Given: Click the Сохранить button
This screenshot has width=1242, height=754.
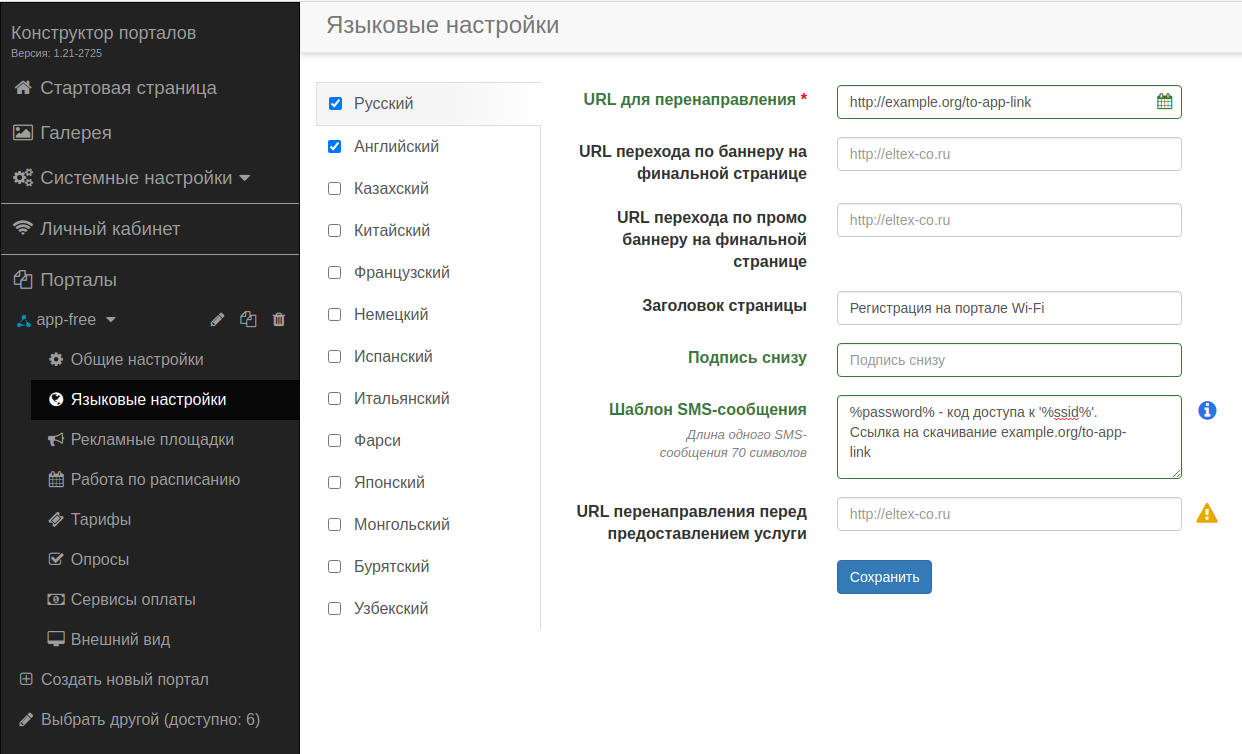Looking at the screenshot, I should [x=884, y=577].
